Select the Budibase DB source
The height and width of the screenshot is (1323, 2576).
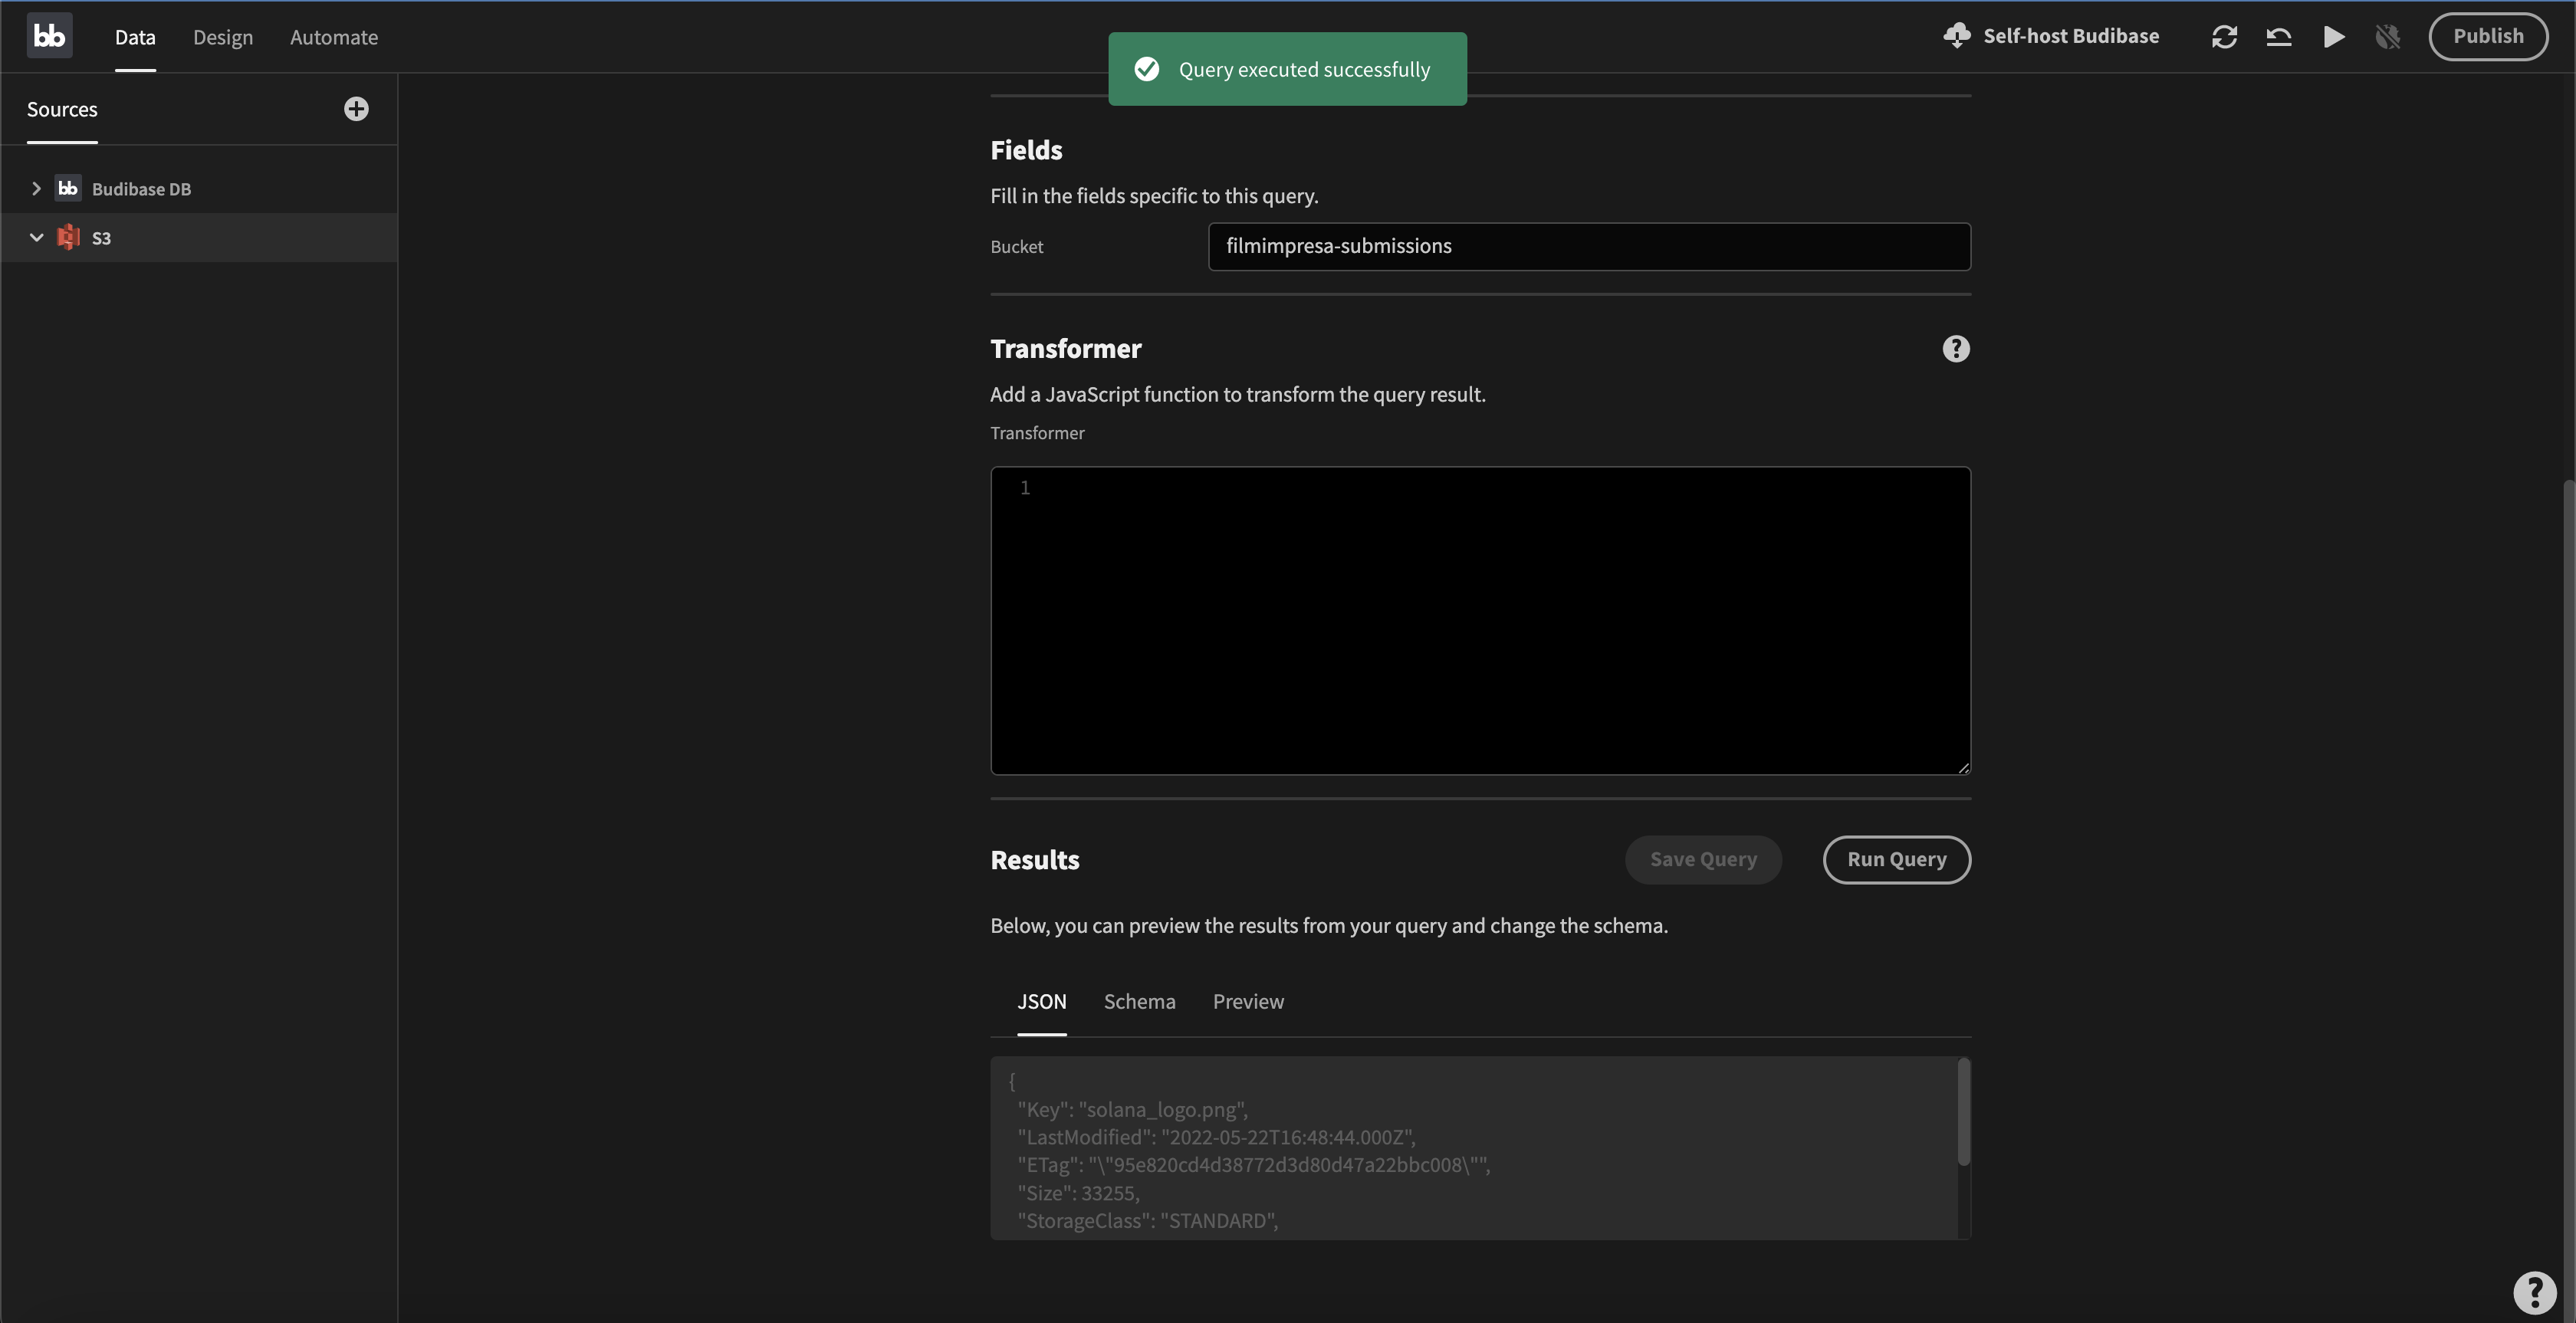coord(141,189)
